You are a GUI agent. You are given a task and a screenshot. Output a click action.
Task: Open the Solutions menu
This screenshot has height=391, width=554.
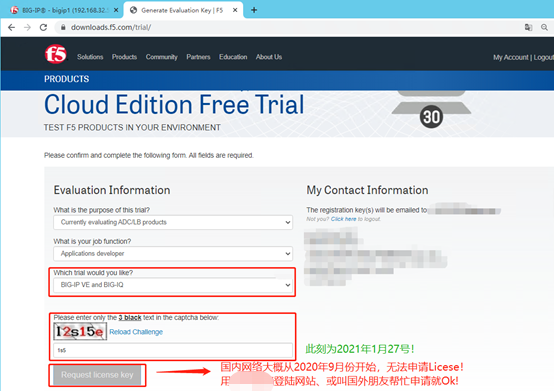(x=90, y=57)
